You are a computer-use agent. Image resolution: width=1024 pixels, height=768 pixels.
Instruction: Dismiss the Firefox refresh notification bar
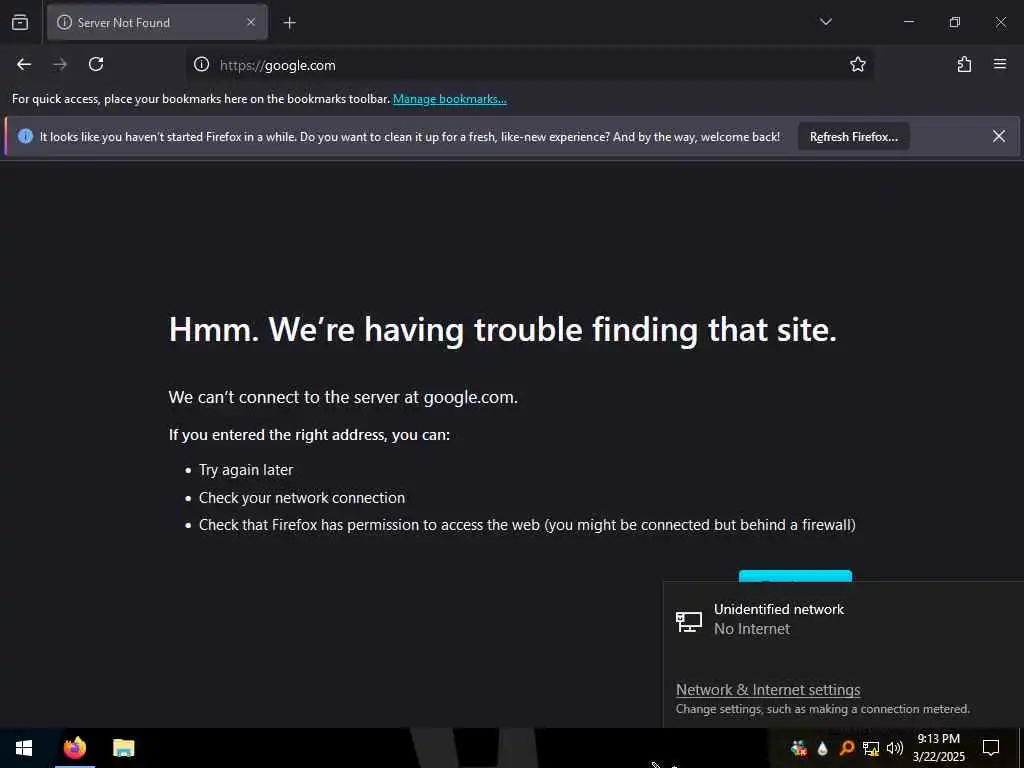(x=999, y=136)
